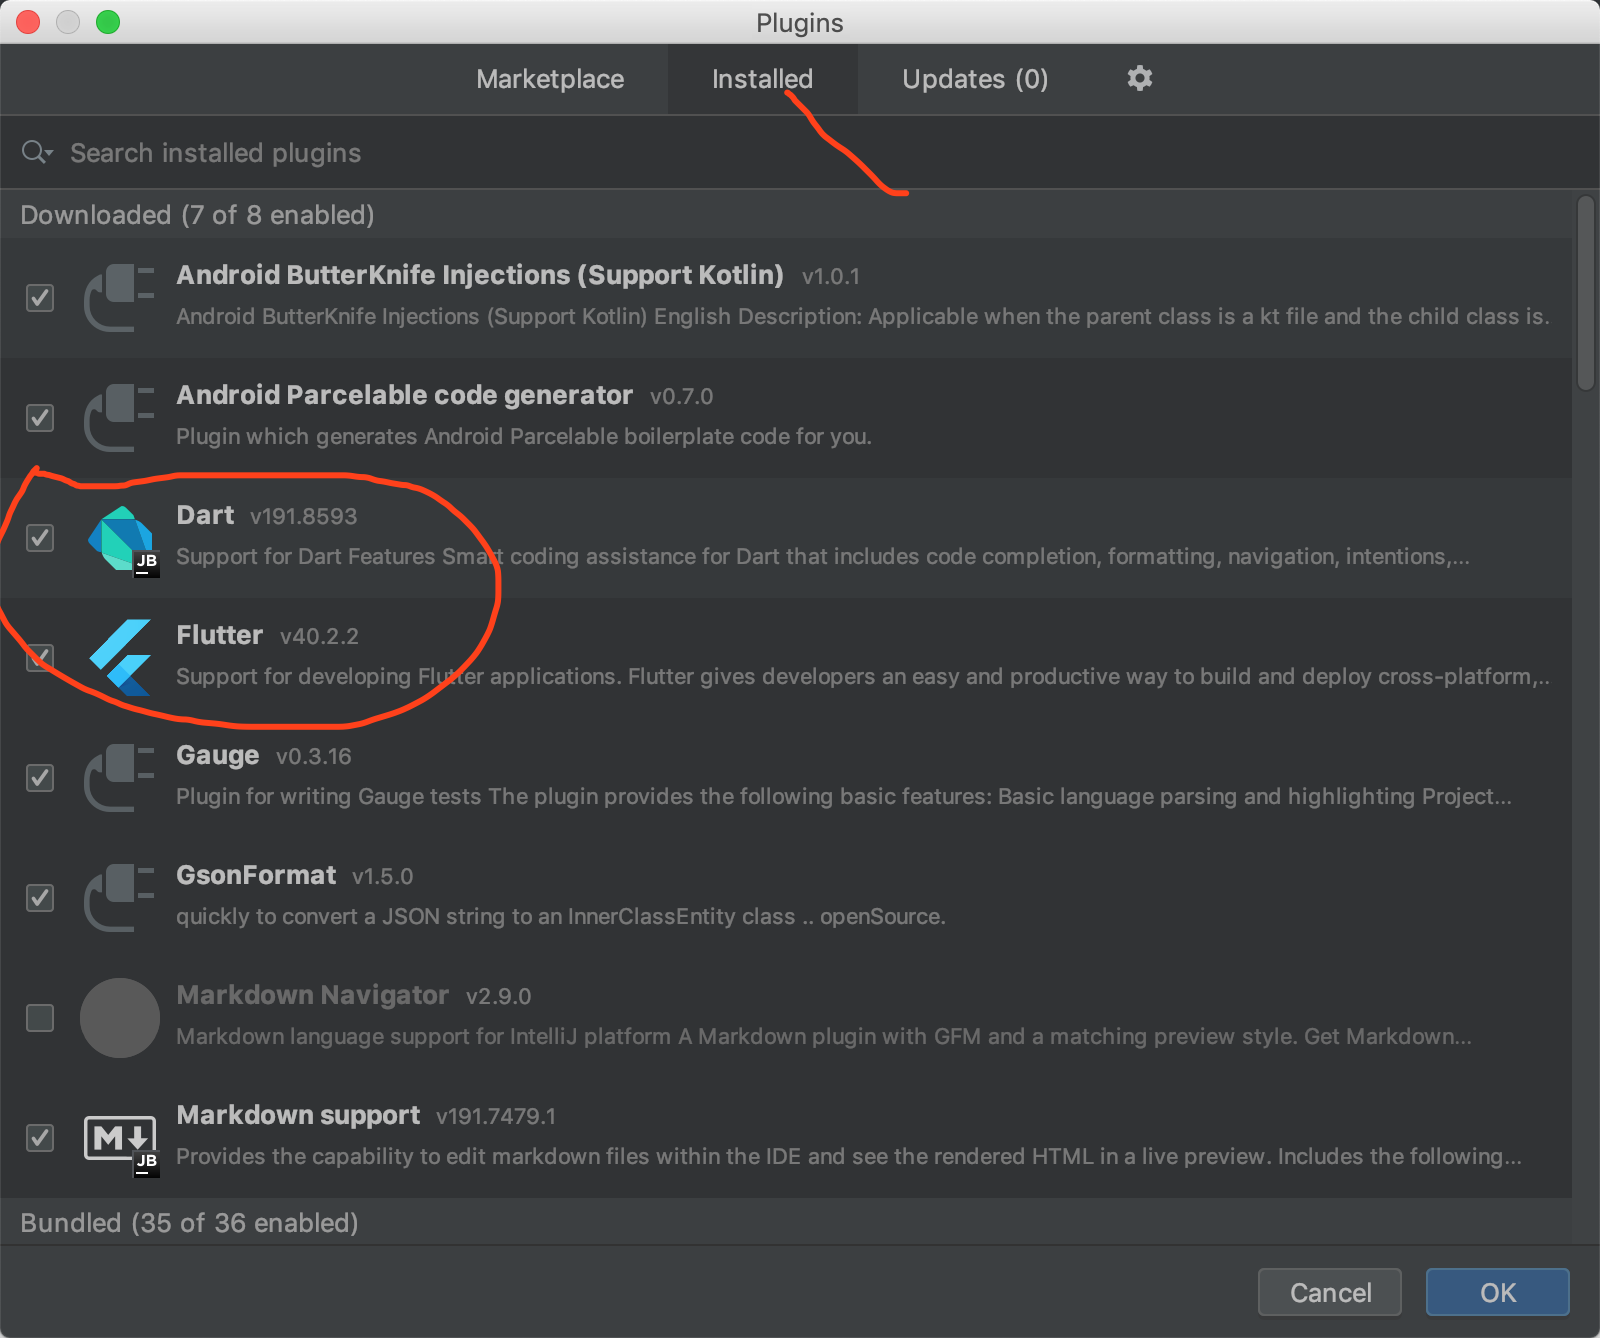The width and height of the screenshot is (1600, 1338).
Task: Open the Updates (0) tab
Action: [x=975, y=79]
